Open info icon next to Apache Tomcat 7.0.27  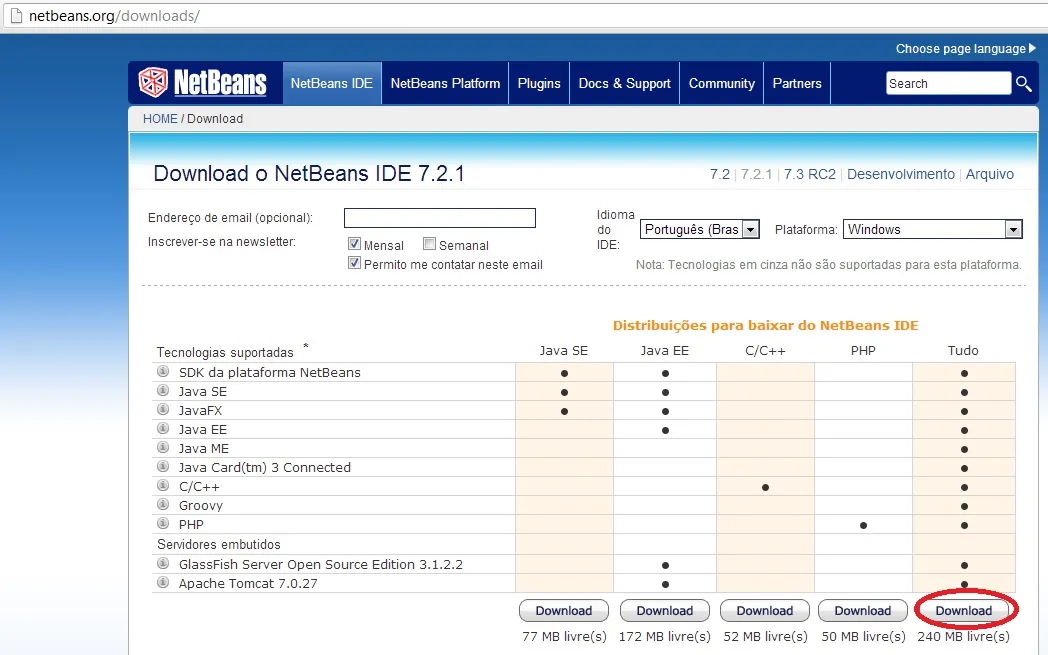coord(163,583)
